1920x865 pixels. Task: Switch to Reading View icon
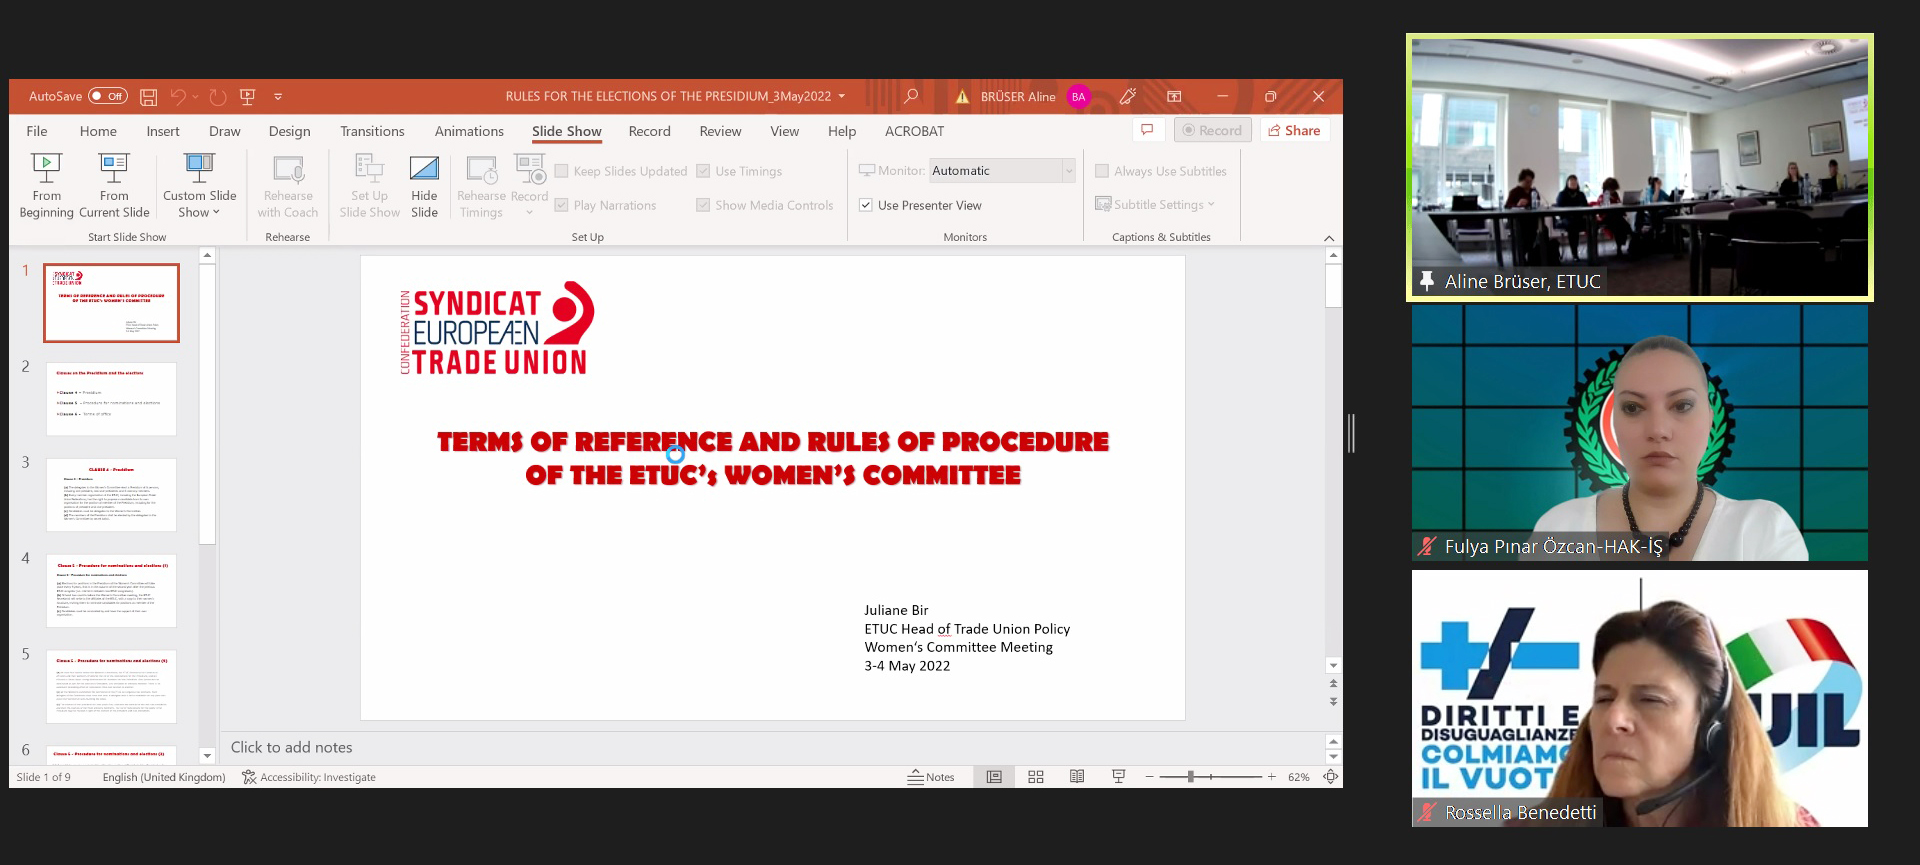(x=1077, y=777)
